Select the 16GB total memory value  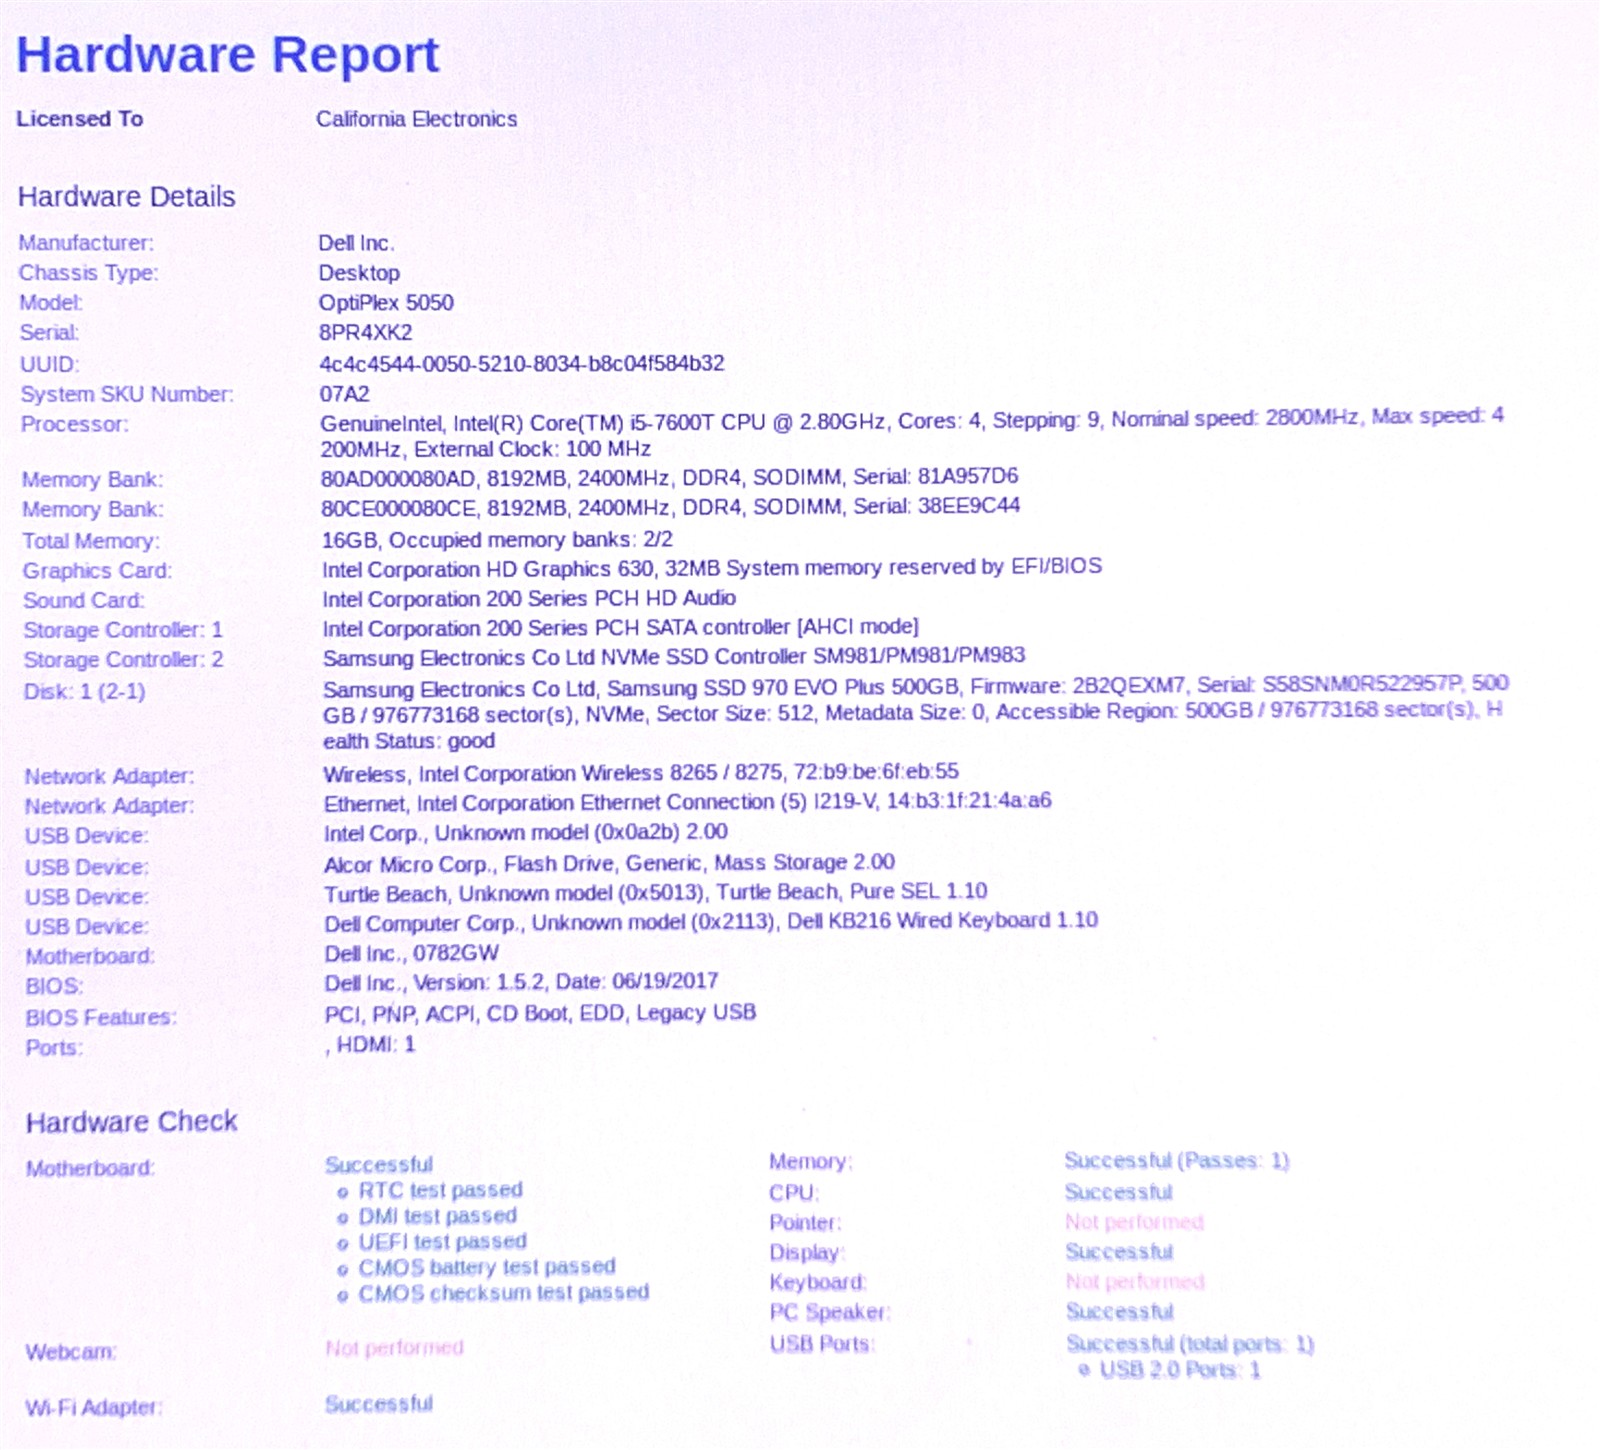click(x=497, y=540)
